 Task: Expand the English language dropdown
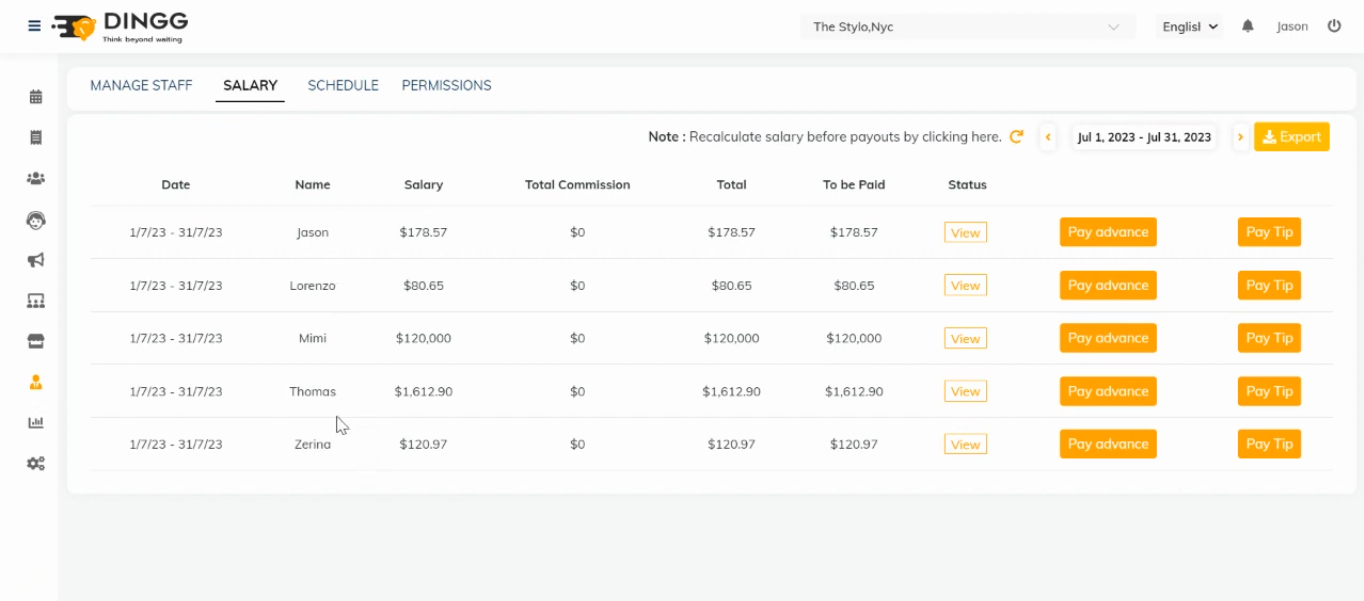1190,27
